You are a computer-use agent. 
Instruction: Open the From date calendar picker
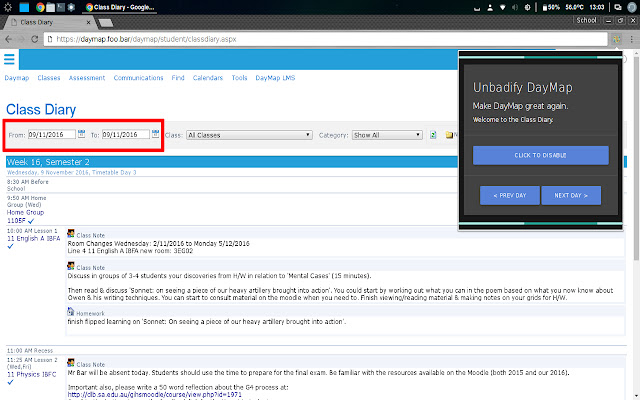(x=81, y=134)
